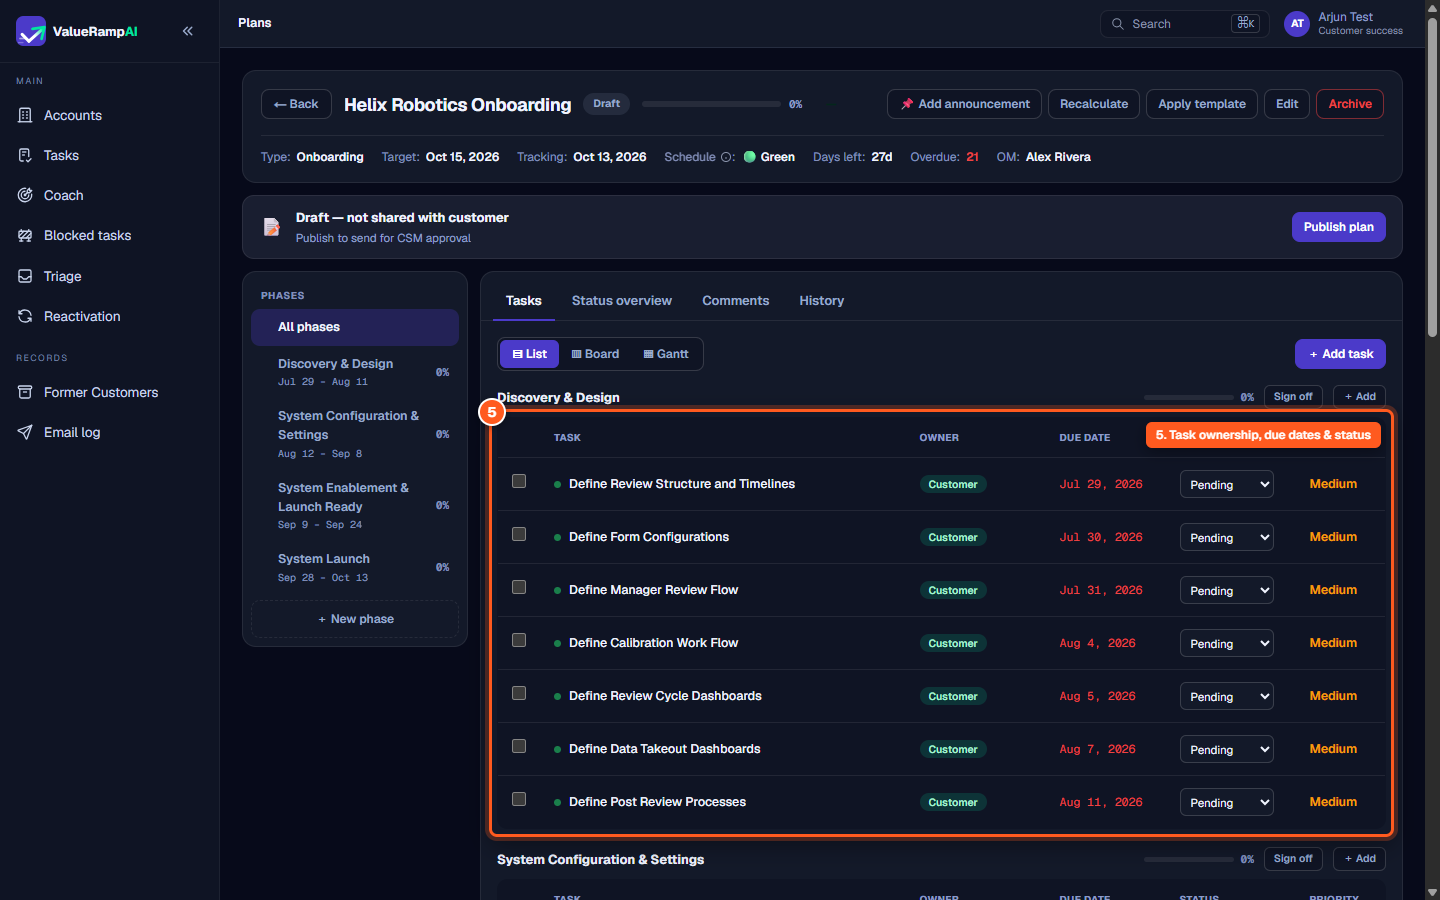The image size is (1440, 900).
Task: Click the page vertical scrollbar
Action: pyautogui.click(x=1432, y=180)
